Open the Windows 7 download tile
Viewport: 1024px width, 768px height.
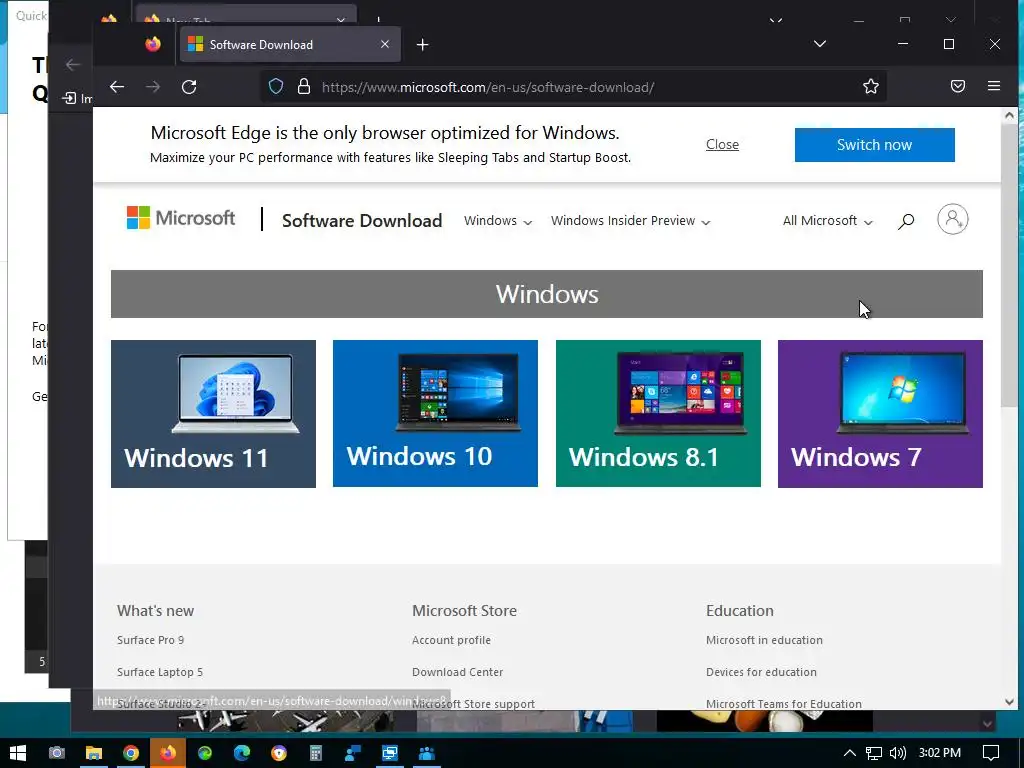(x=880, y=413)
